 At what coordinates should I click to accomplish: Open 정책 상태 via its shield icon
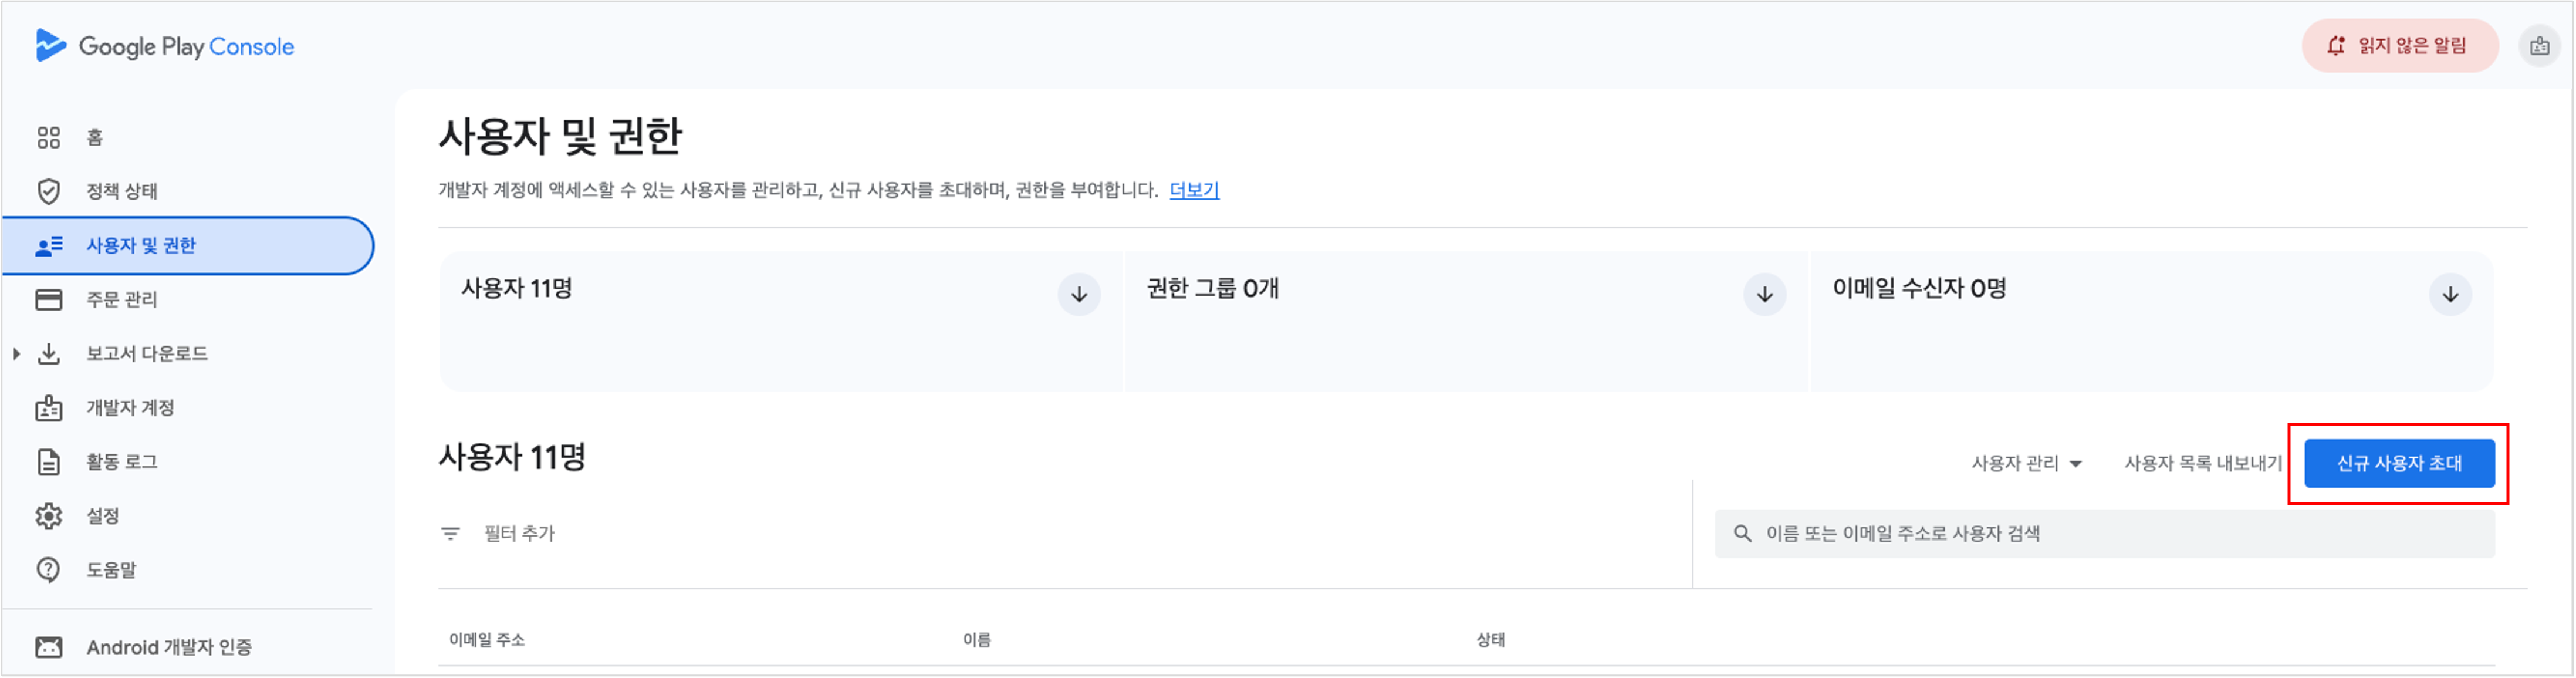click(x=48, y=191)
